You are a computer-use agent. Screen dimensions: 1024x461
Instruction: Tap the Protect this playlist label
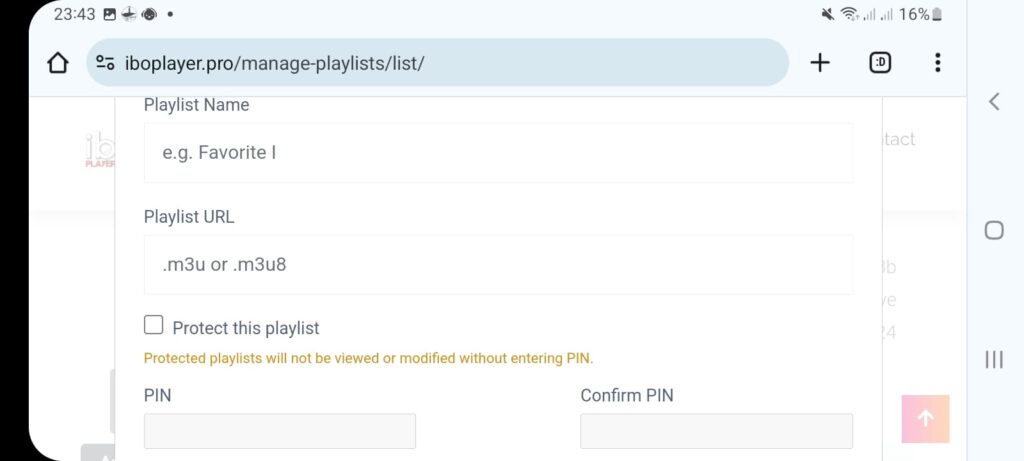[x=246, y=328]
